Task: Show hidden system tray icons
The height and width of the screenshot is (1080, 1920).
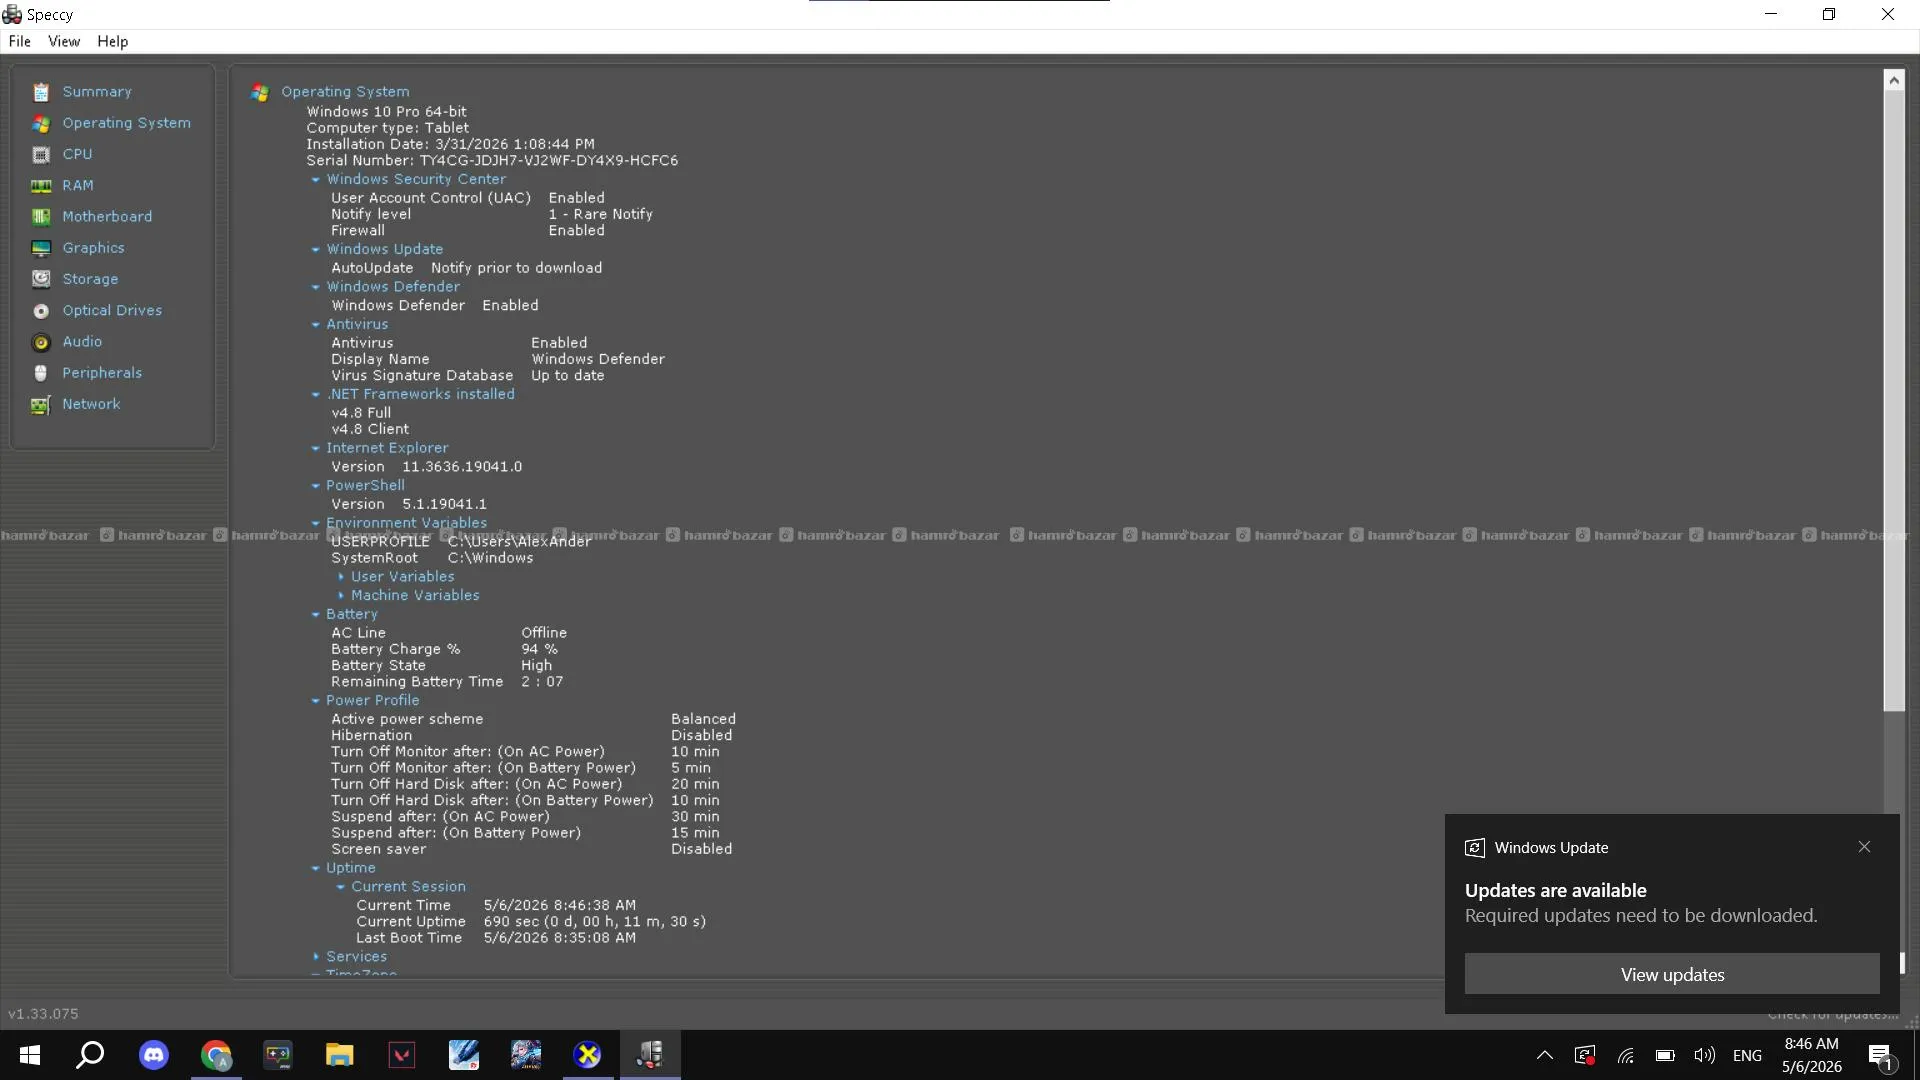Action: [1545, 1055]
